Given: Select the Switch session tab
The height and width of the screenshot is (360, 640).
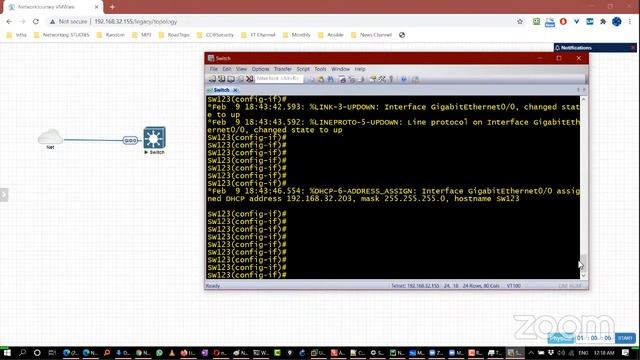Looking at the screenshot, I should 221,90.
